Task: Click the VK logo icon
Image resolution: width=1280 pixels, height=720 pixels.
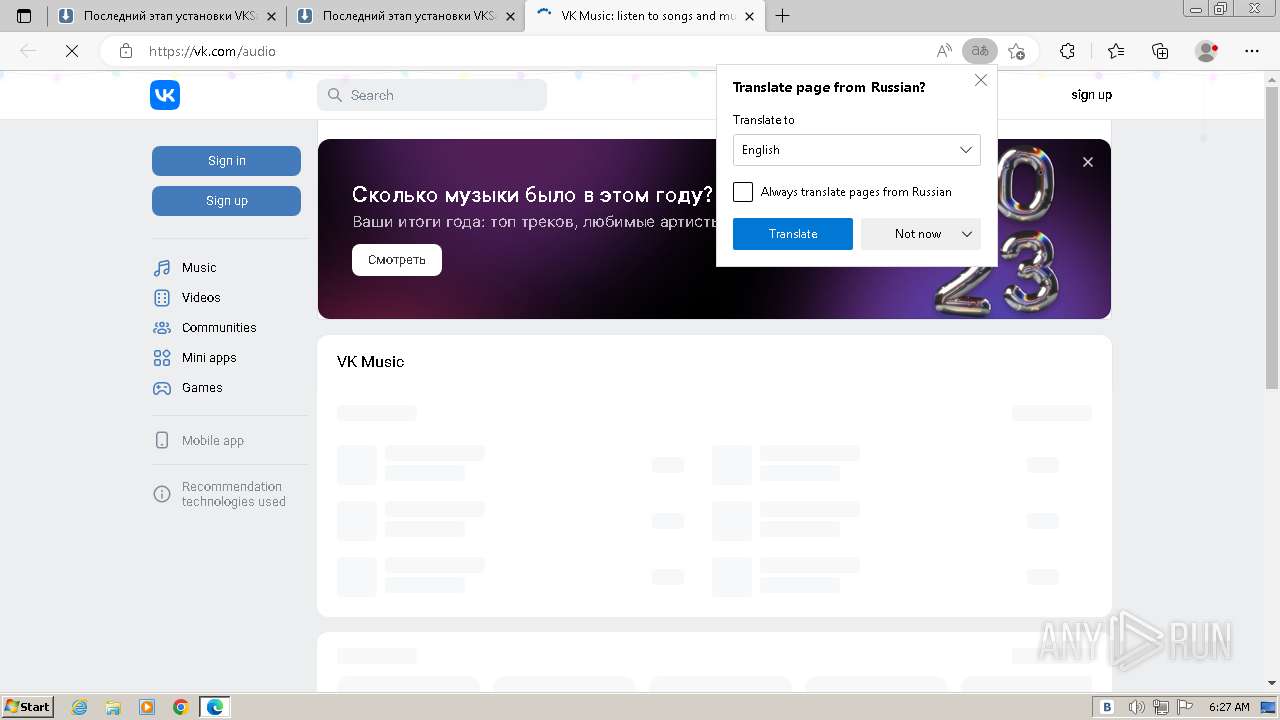Action: click(165, 95)
